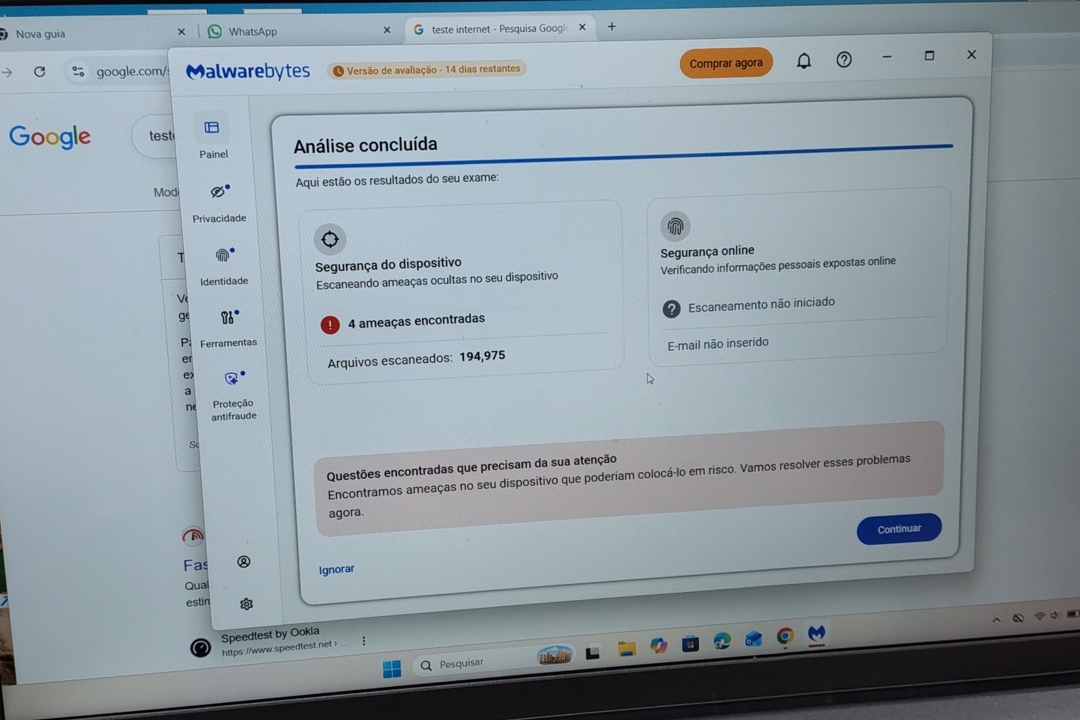Open Google Chrome from the taskbar
1080x720 pixels.
coord(785,636)
